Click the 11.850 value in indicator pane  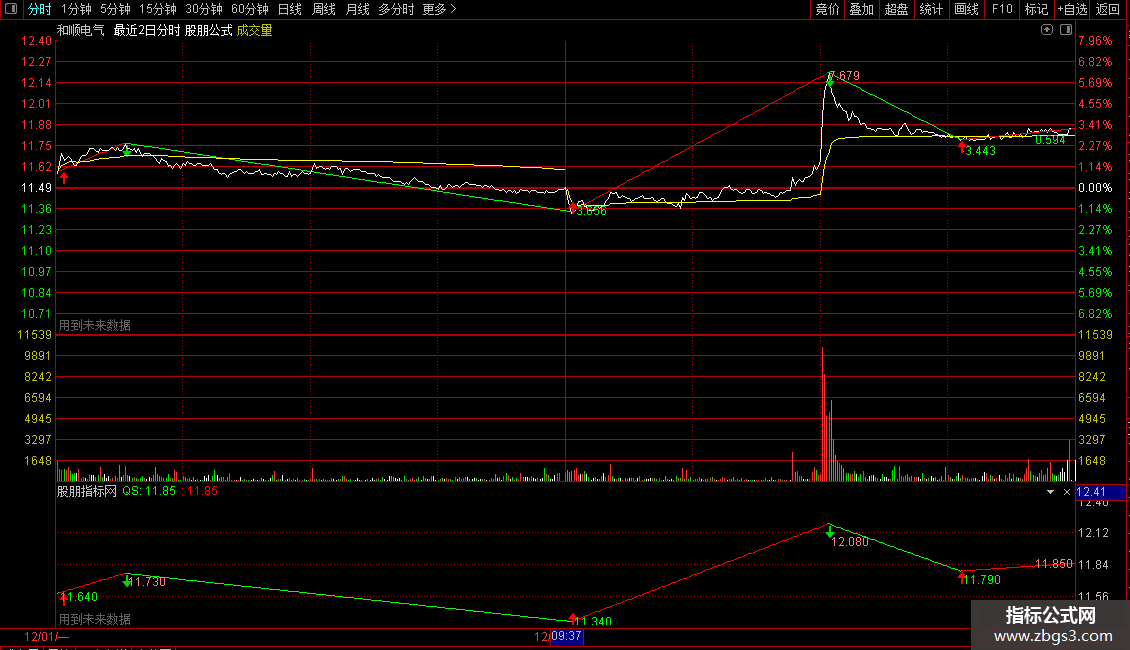click(1054, 564)
